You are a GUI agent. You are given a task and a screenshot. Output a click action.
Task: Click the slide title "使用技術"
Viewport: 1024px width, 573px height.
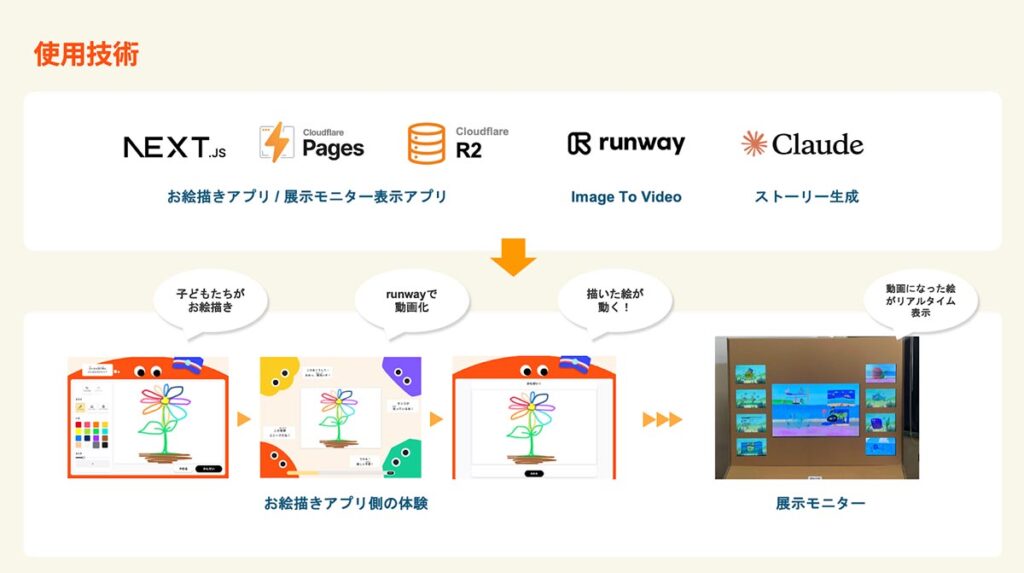click(86, 54)
